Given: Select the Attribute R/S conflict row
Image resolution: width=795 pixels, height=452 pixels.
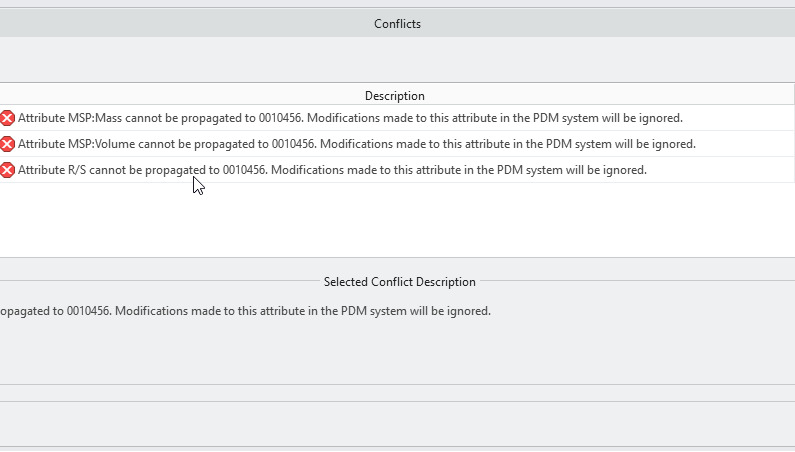Looking at the screenshot, I should (x=332, y=170).
